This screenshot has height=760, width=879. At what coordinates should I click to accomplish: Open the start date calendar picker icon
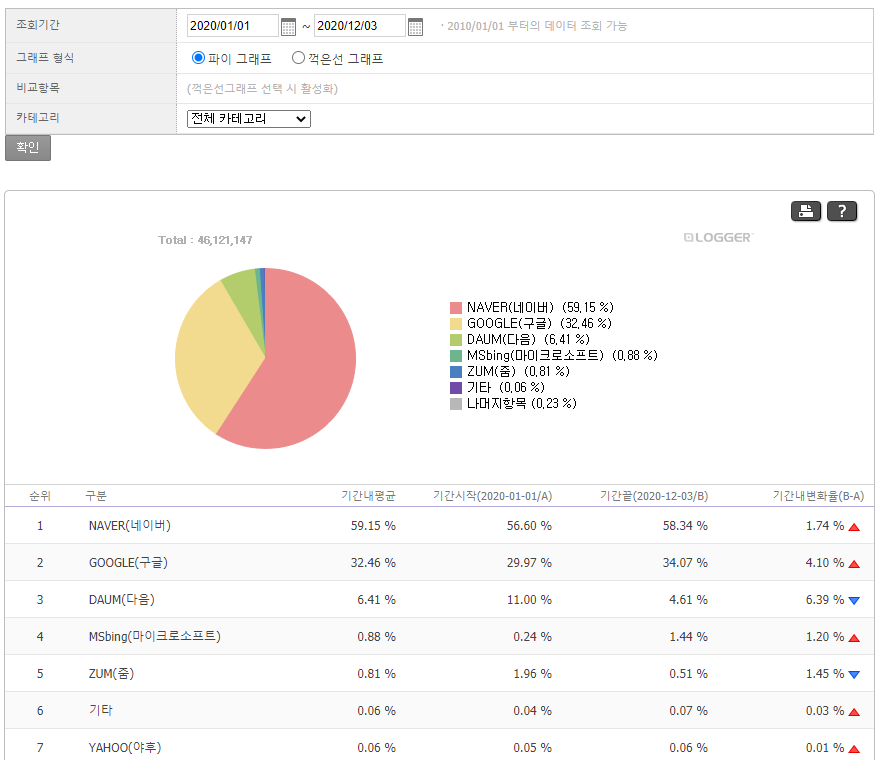coord(288,26)
